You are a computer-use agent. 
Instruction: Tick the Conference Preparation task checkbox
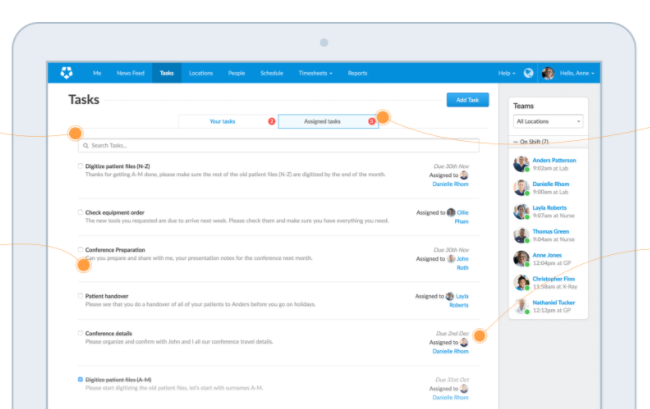click(x=80, y=249)
